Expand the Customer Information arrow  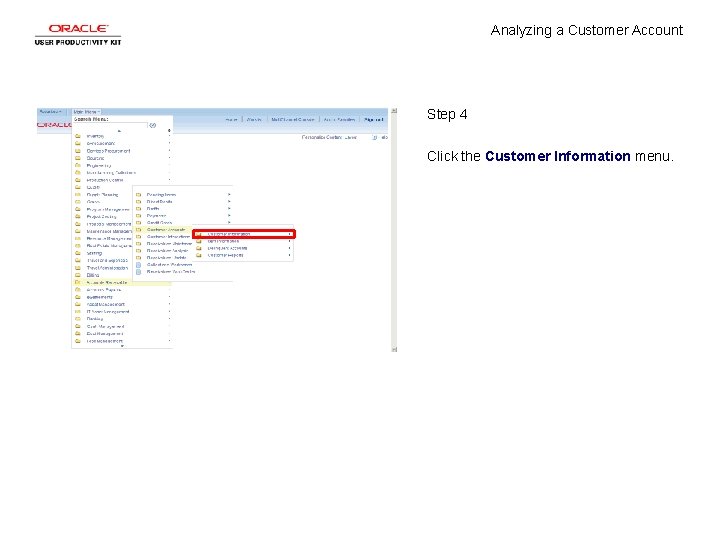click(x=289, y=234)
